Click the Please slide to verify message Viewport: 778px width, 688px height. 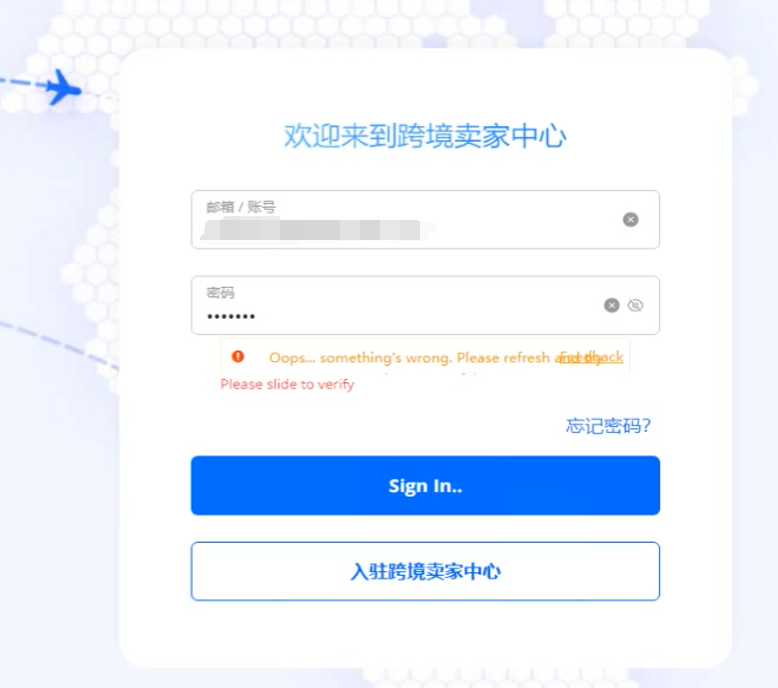(x=287, y=384)
